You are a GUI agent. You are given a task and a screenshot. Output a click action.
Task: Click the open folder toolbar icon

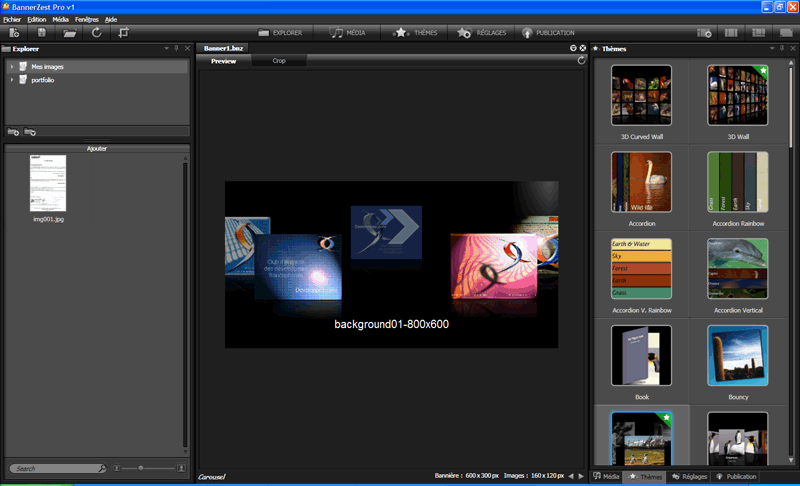[68, 33]
